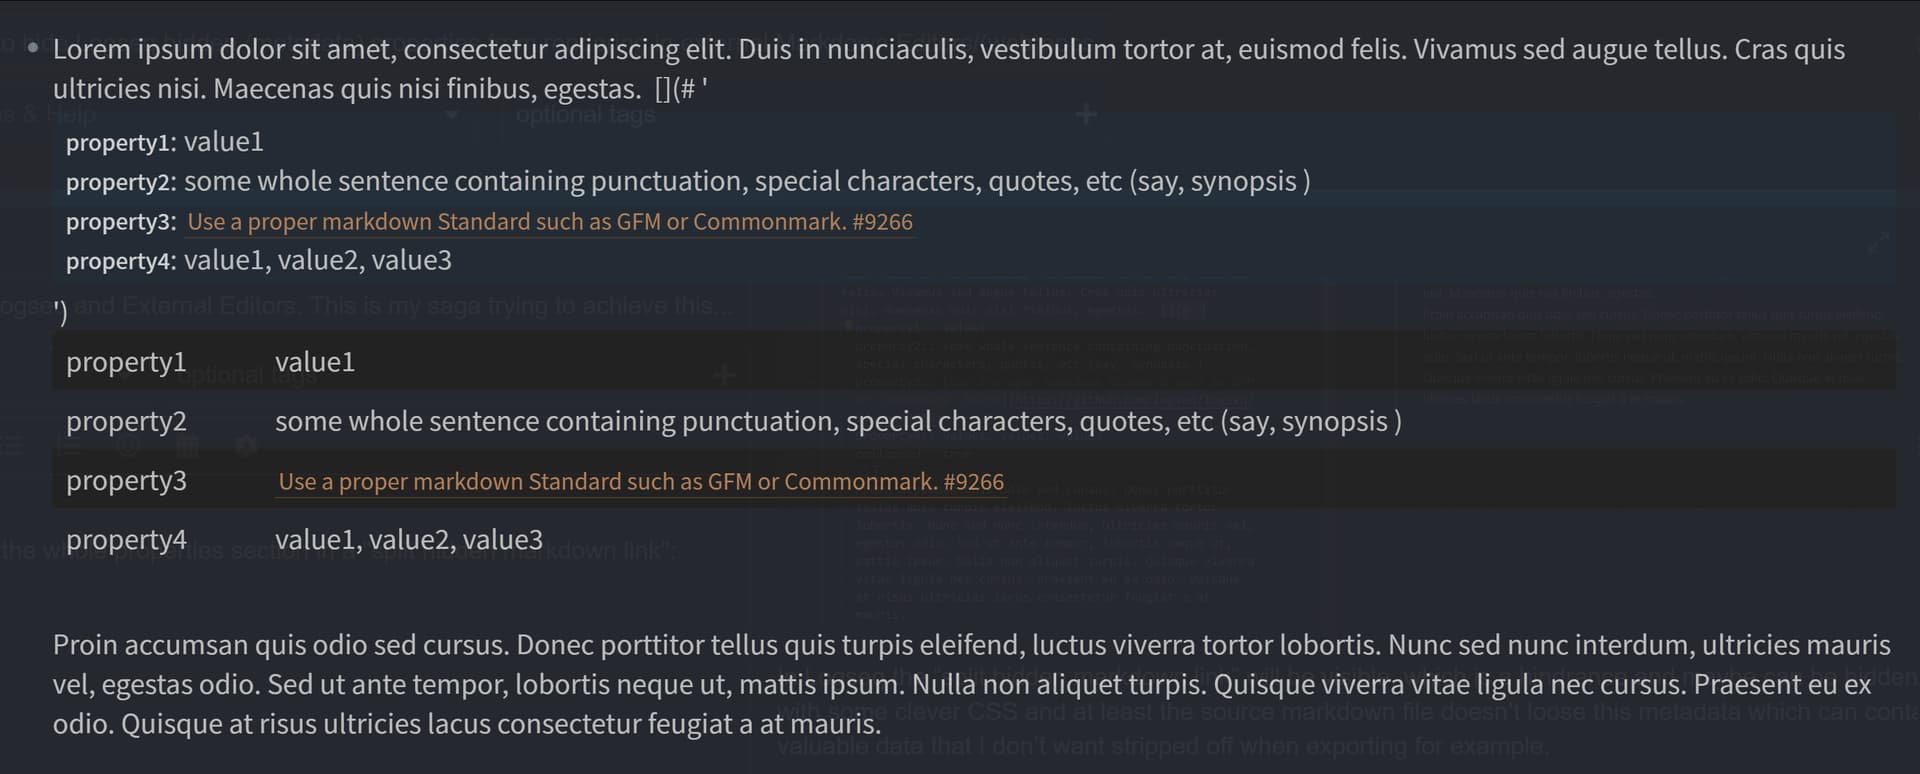This screenshot has height=774, width=1920.
Task: Click the bold property1: key label
Action: tap(121, 142)
